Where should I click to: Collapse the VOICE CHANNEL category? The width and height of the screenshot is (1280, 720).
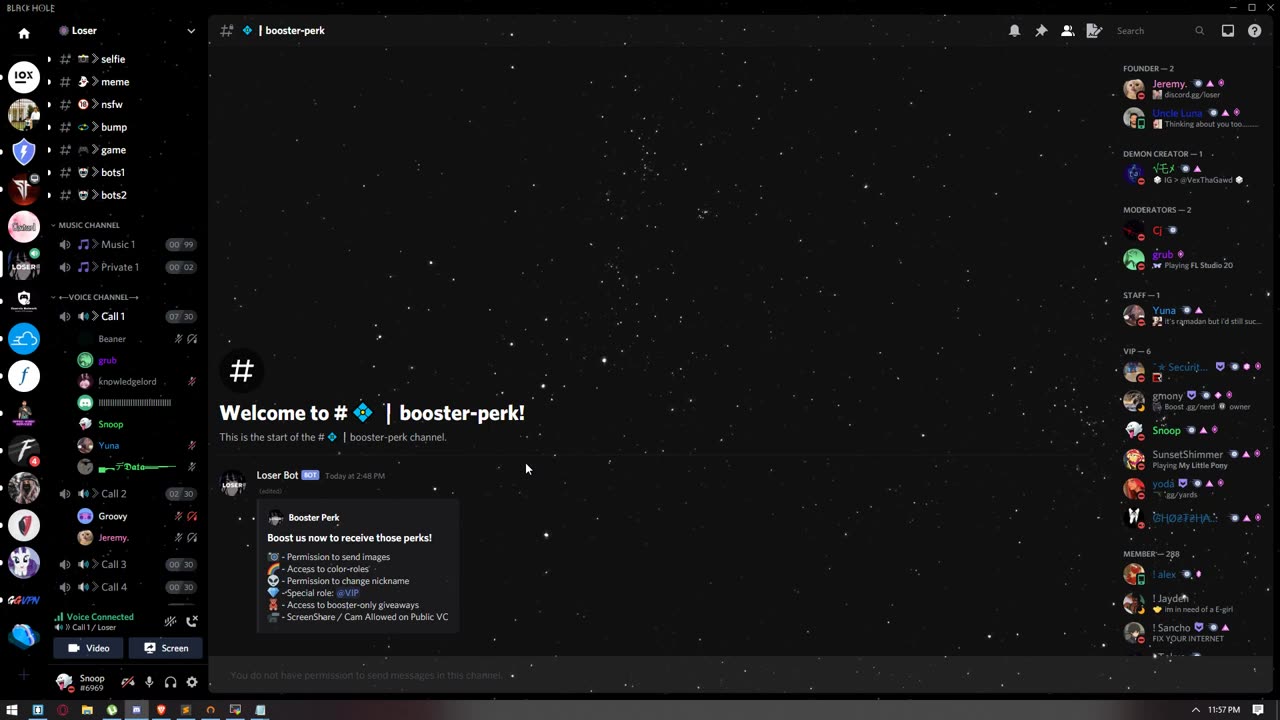point(98,297)
